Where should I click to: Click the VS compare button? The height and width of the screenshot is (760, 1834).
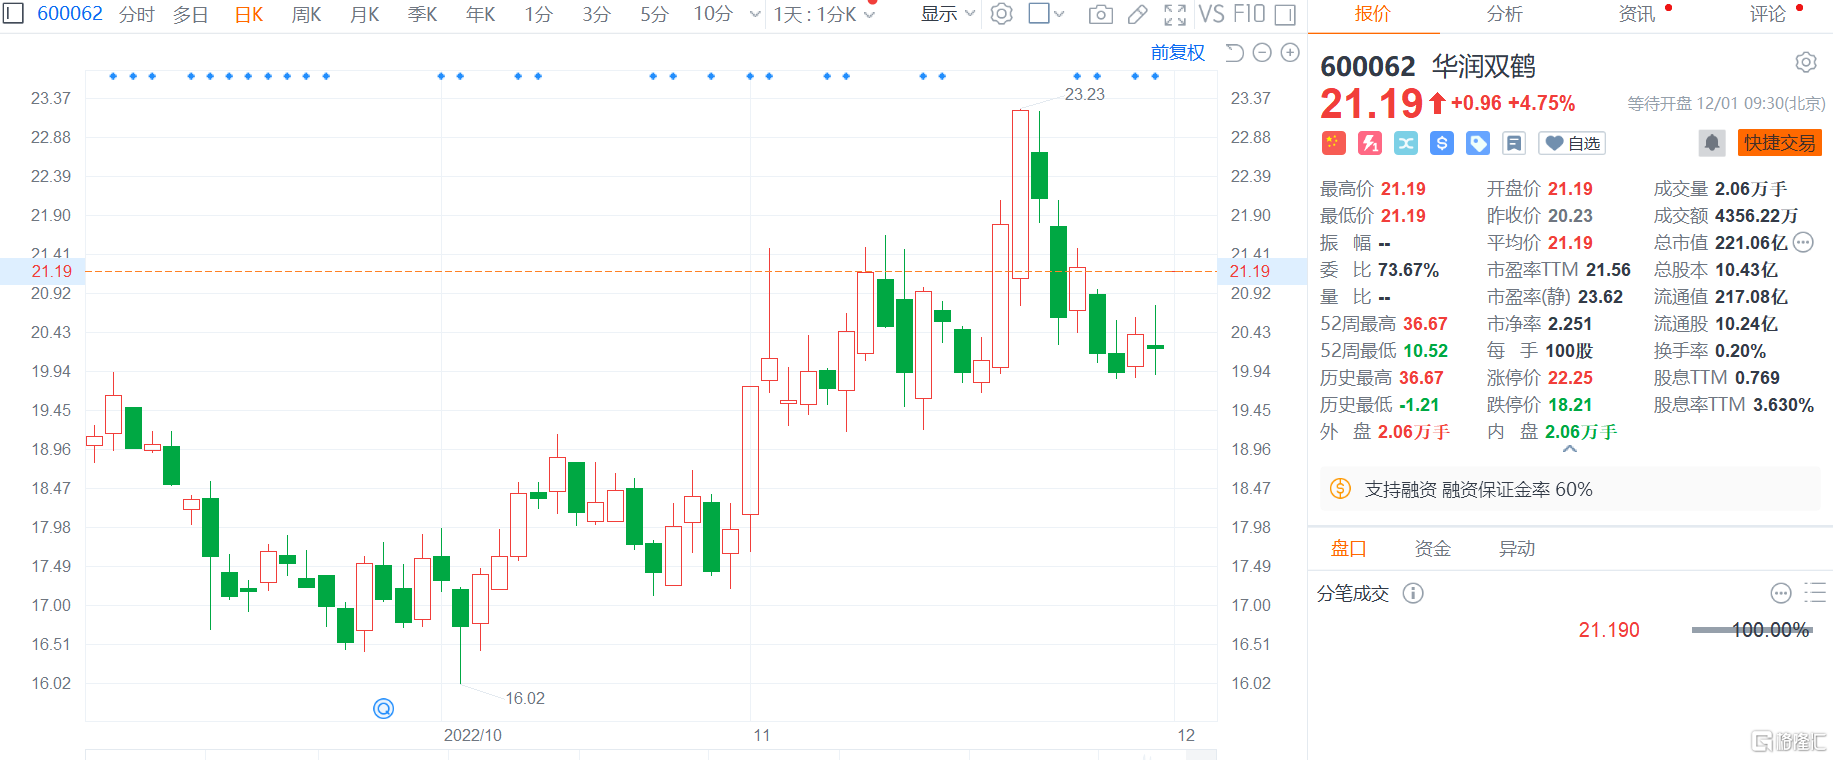coord(1211,14)
